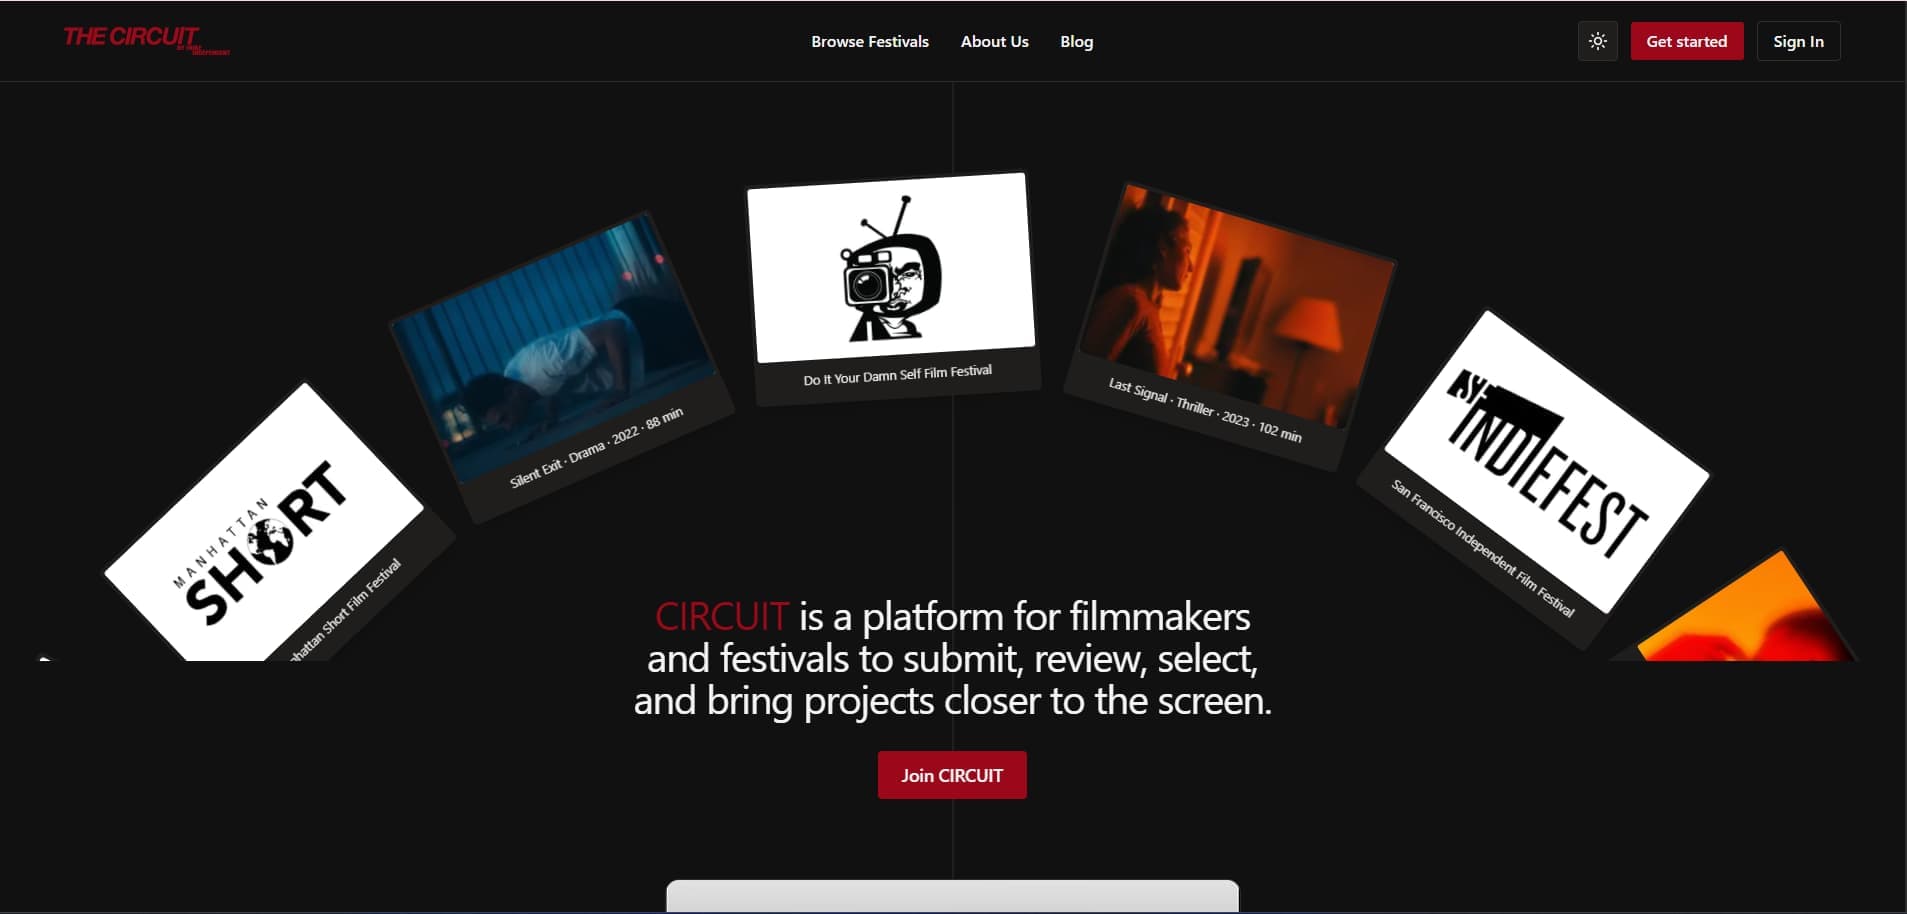Open the Silent Exit film card

[560, 365]
